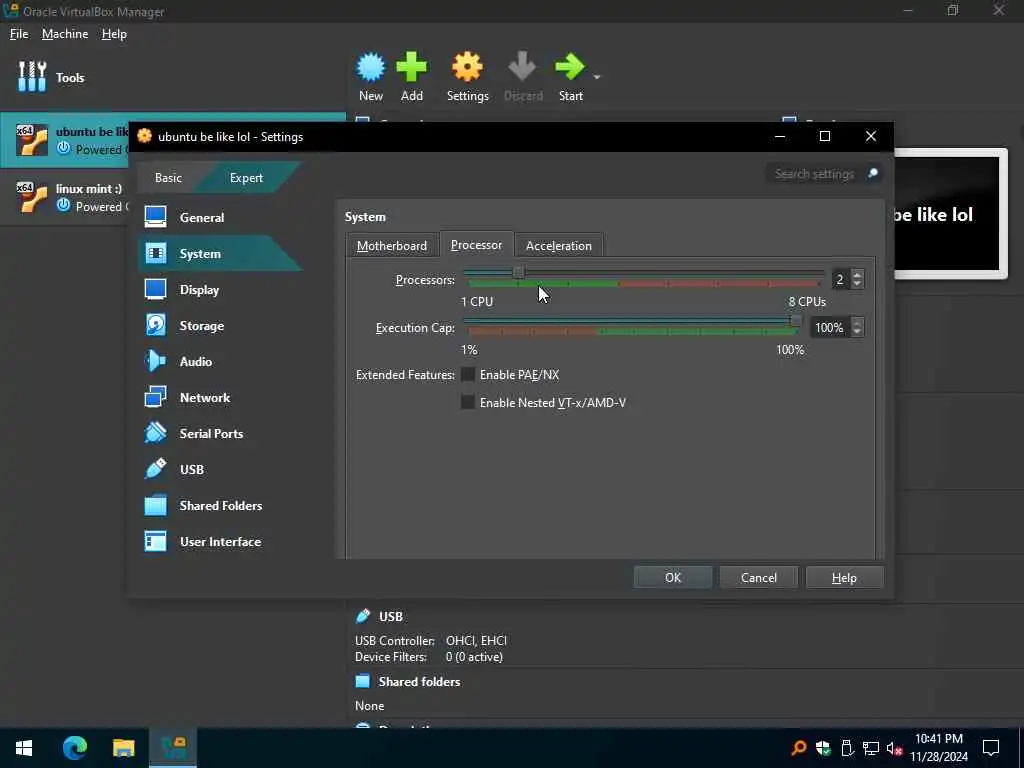Viewport: 1024px width, 768px height.
Task: Click the Windows Security tray icon
Action: 824,748
